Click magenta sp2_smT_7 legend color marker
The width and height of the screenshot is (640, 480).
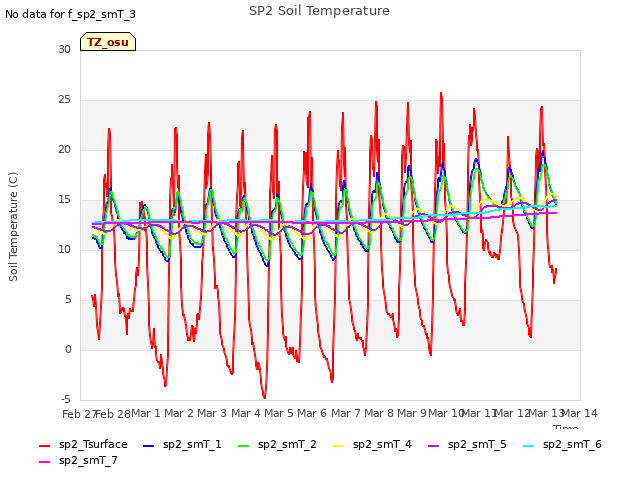click(44, 462)
